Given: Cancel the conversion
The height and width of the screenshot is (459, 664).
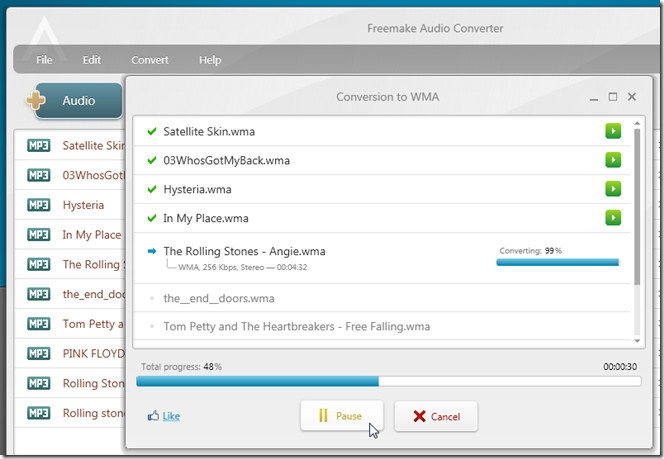Looking at the screenshot, I should coord(436,416).
